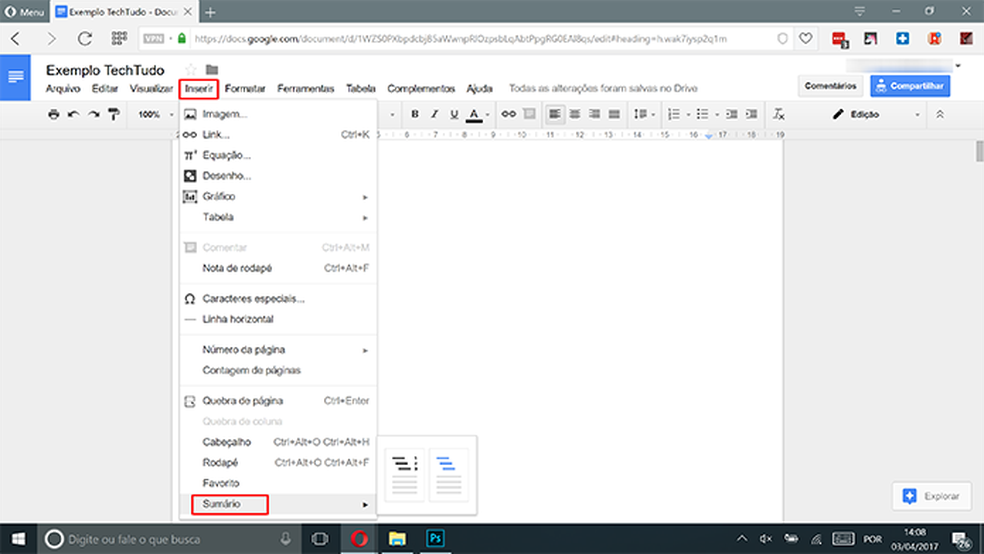This screenshot has height=554, width=984.
Task: Justify the text alignment
Action: [x=614, y=114]
